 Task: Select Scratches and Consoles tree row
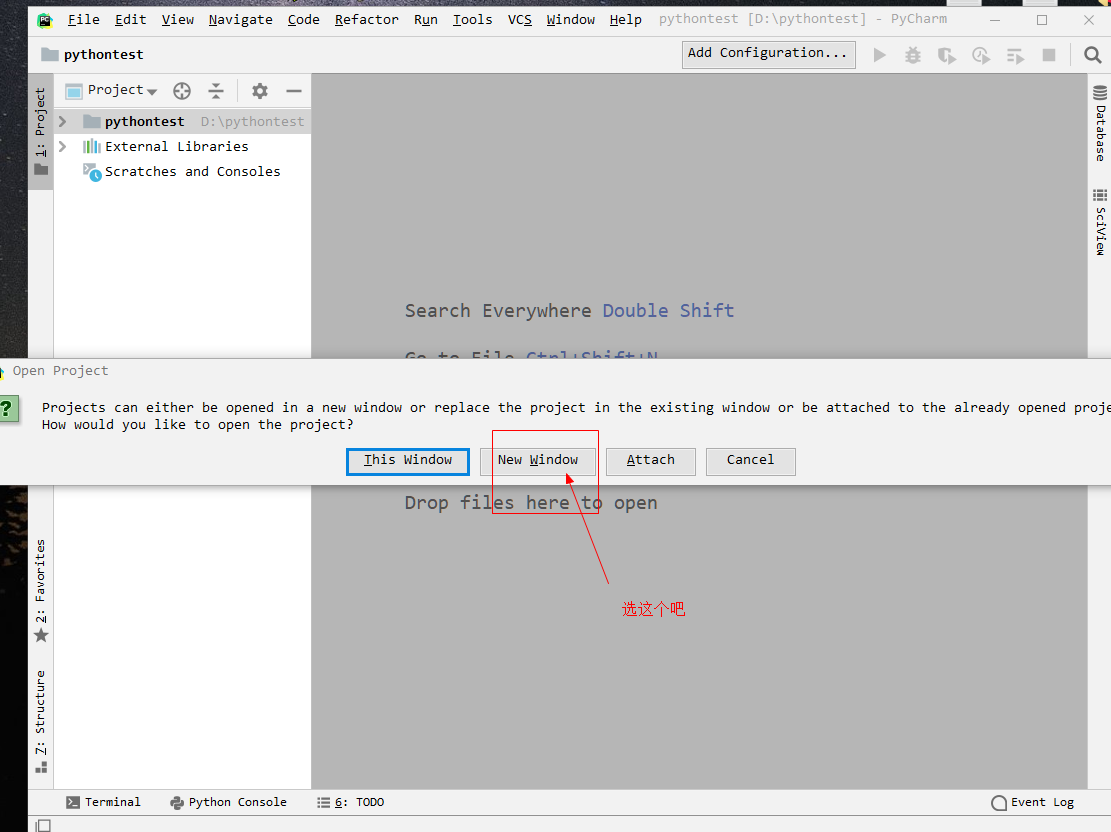pyautogui.click(x=182, y=172)
